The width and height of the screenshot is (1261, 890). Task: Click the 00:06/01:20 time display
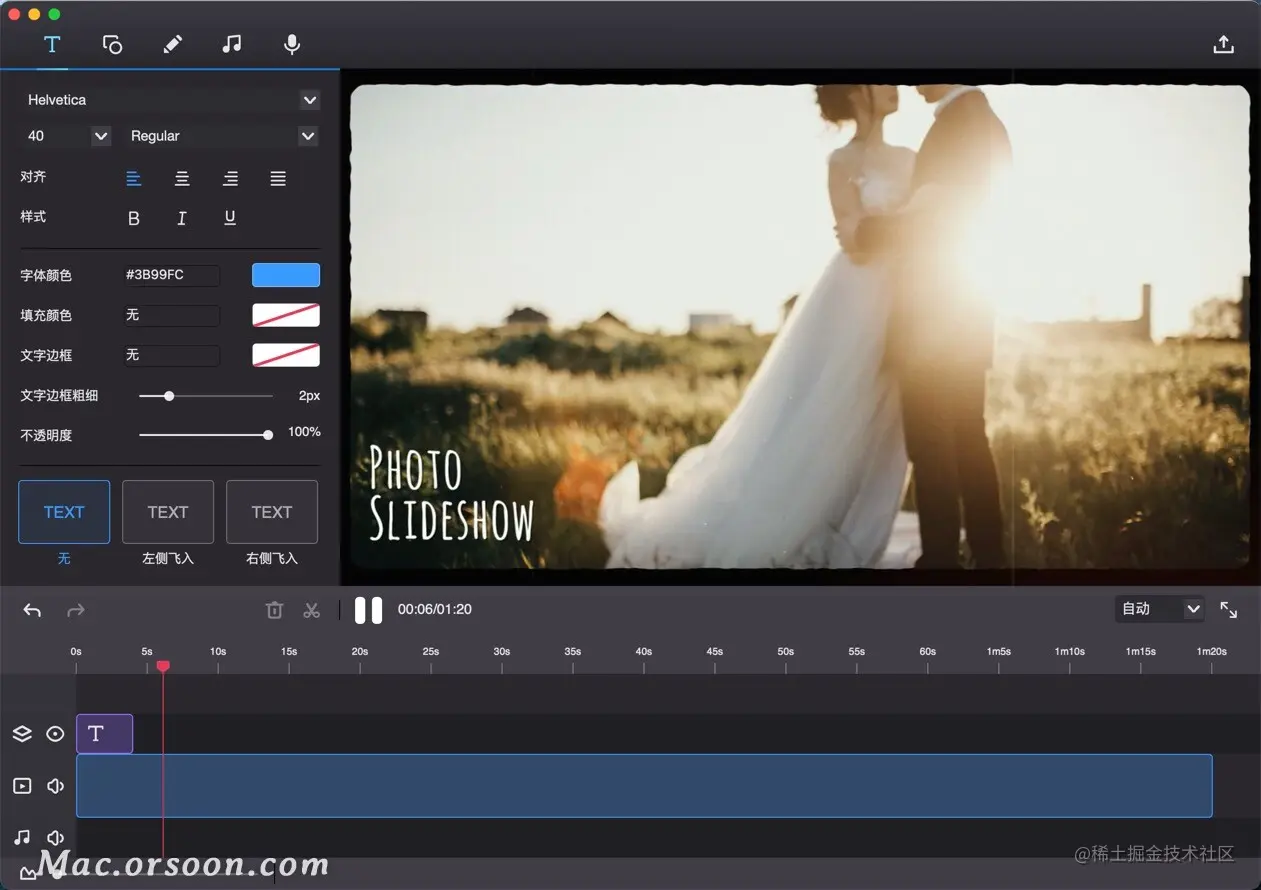point(435,609)
